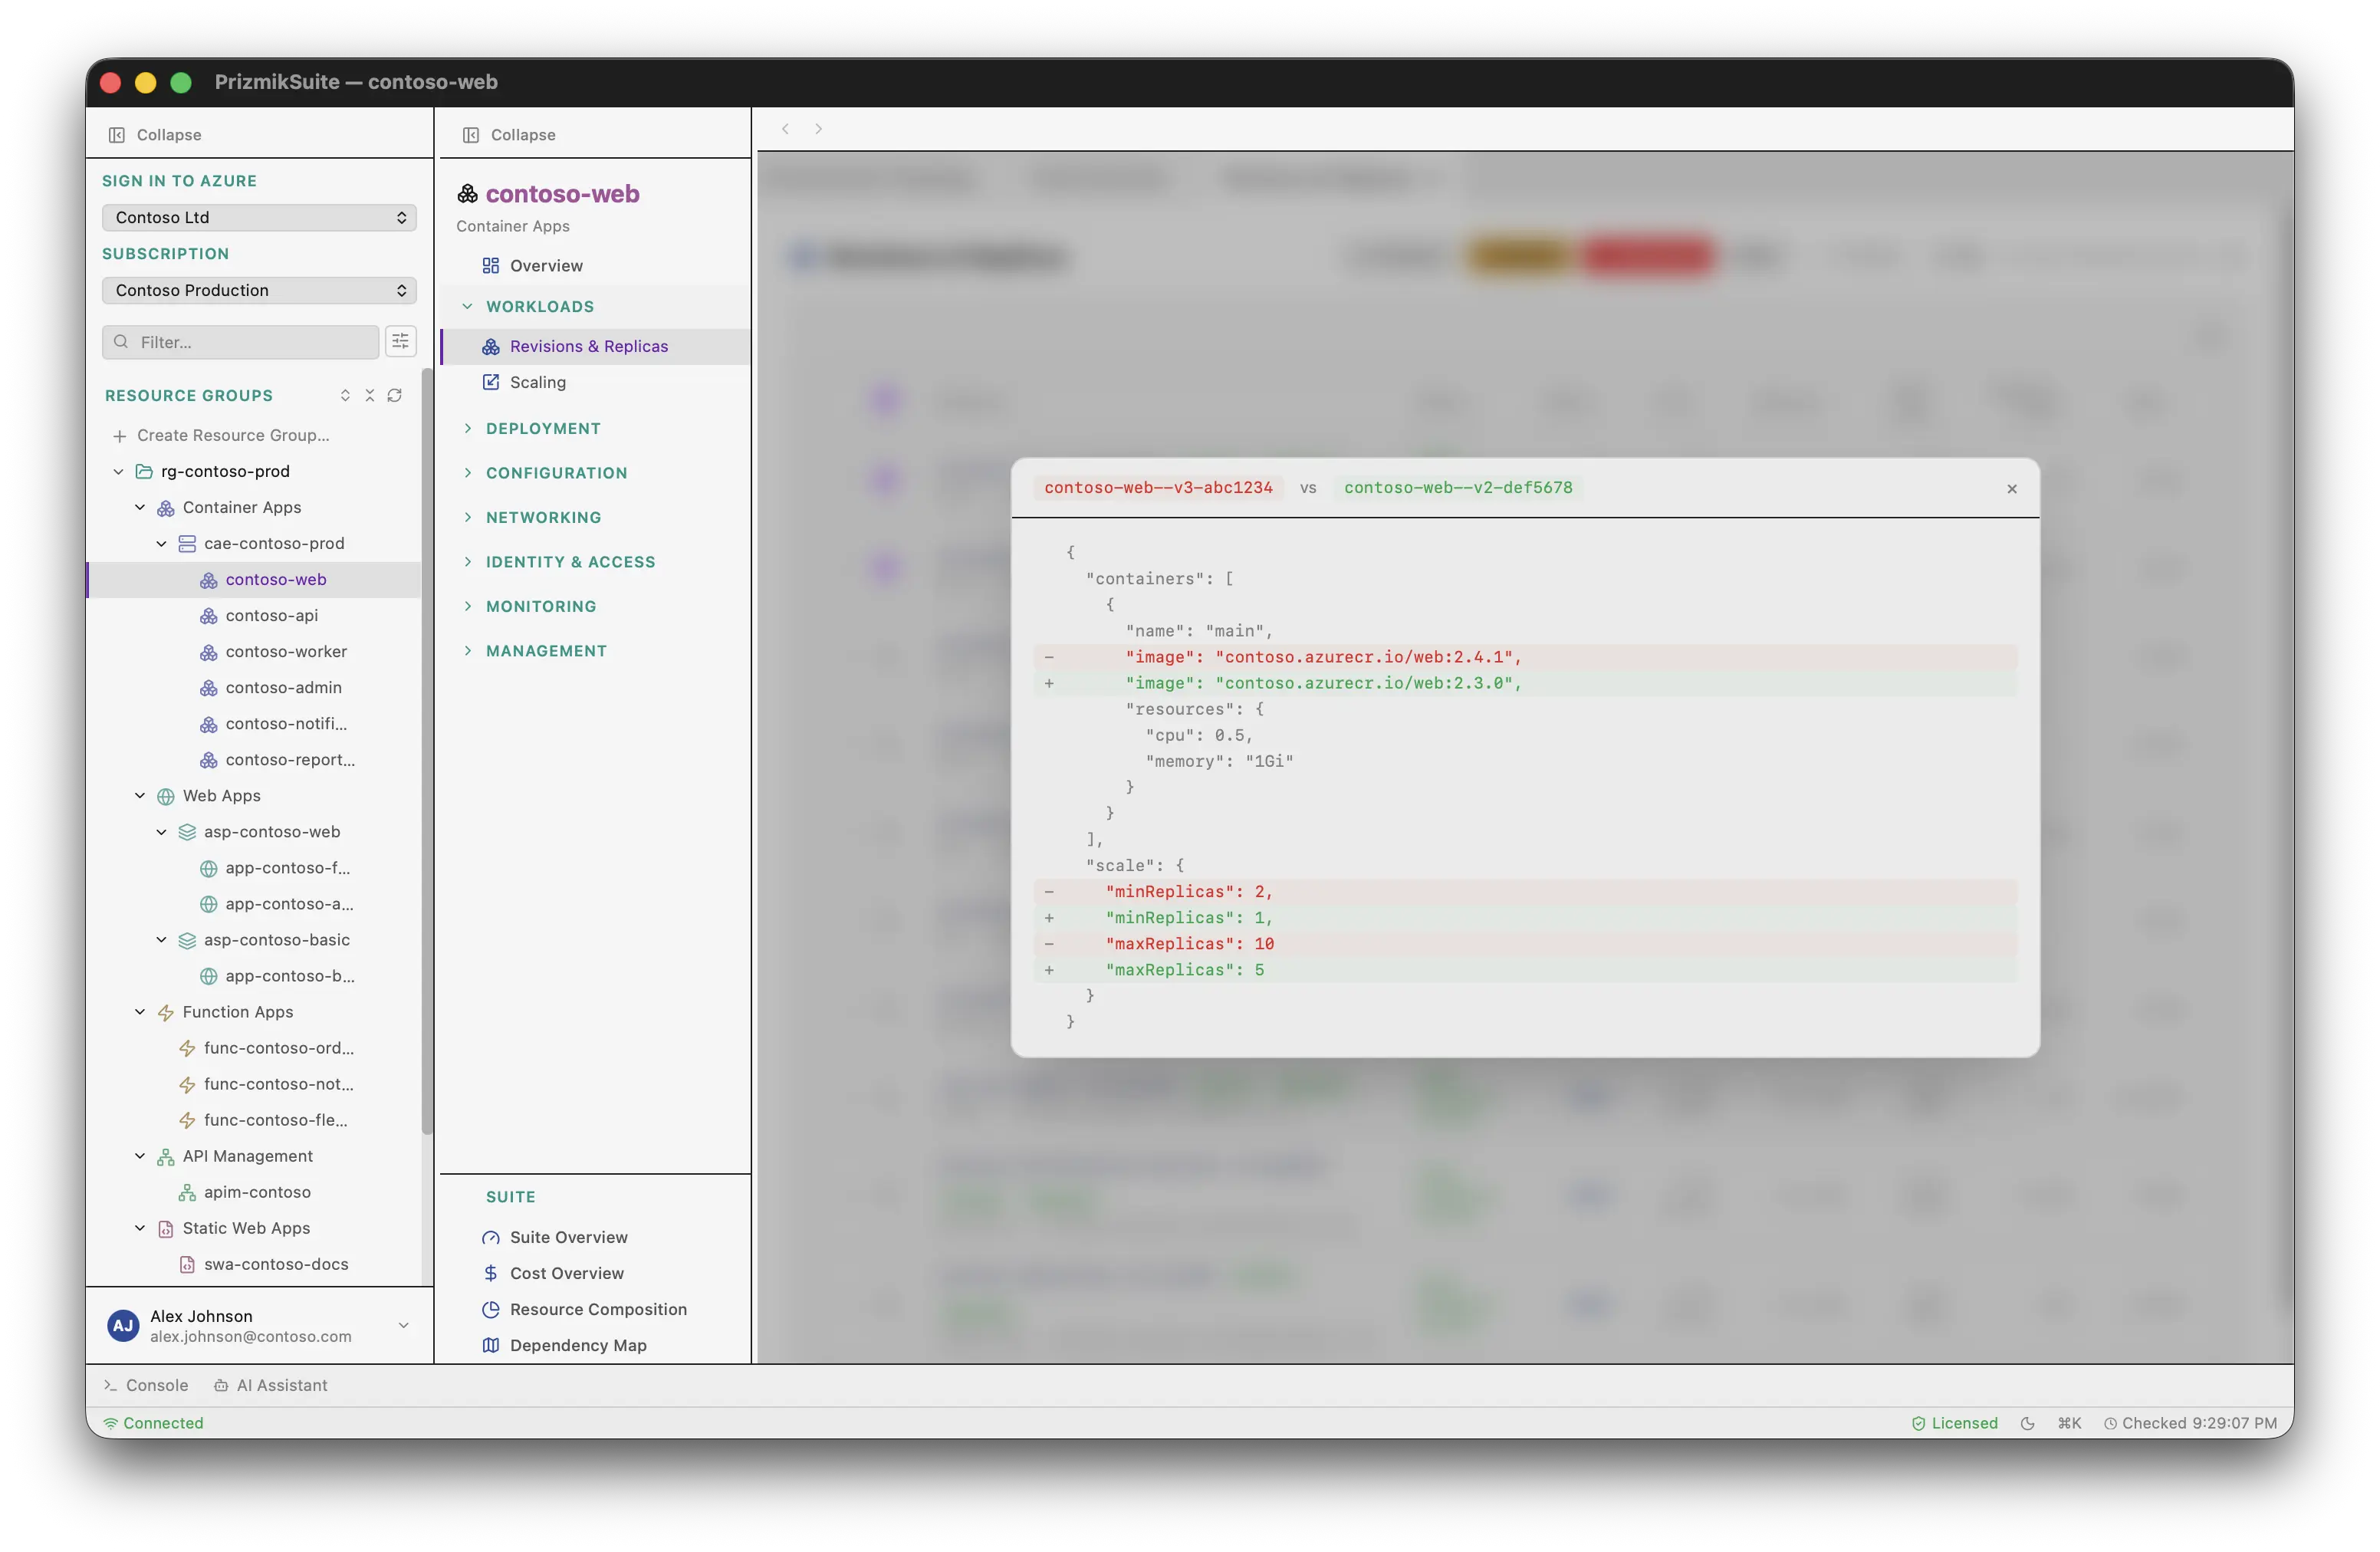Image resolution: width=2380 pixels, height=1552 pixels.
Task: Click app-contoso-b... web app icon
Action: (208, 976)
